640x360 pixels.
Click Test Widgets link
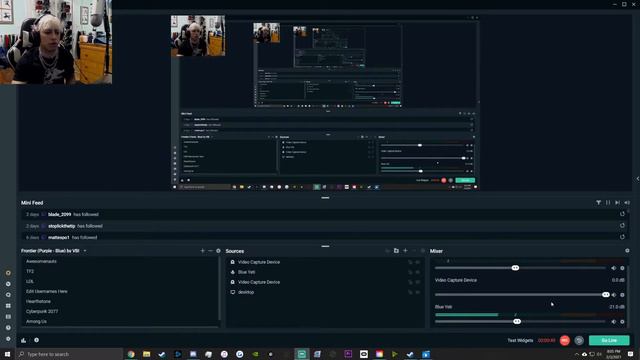[520, 340]
